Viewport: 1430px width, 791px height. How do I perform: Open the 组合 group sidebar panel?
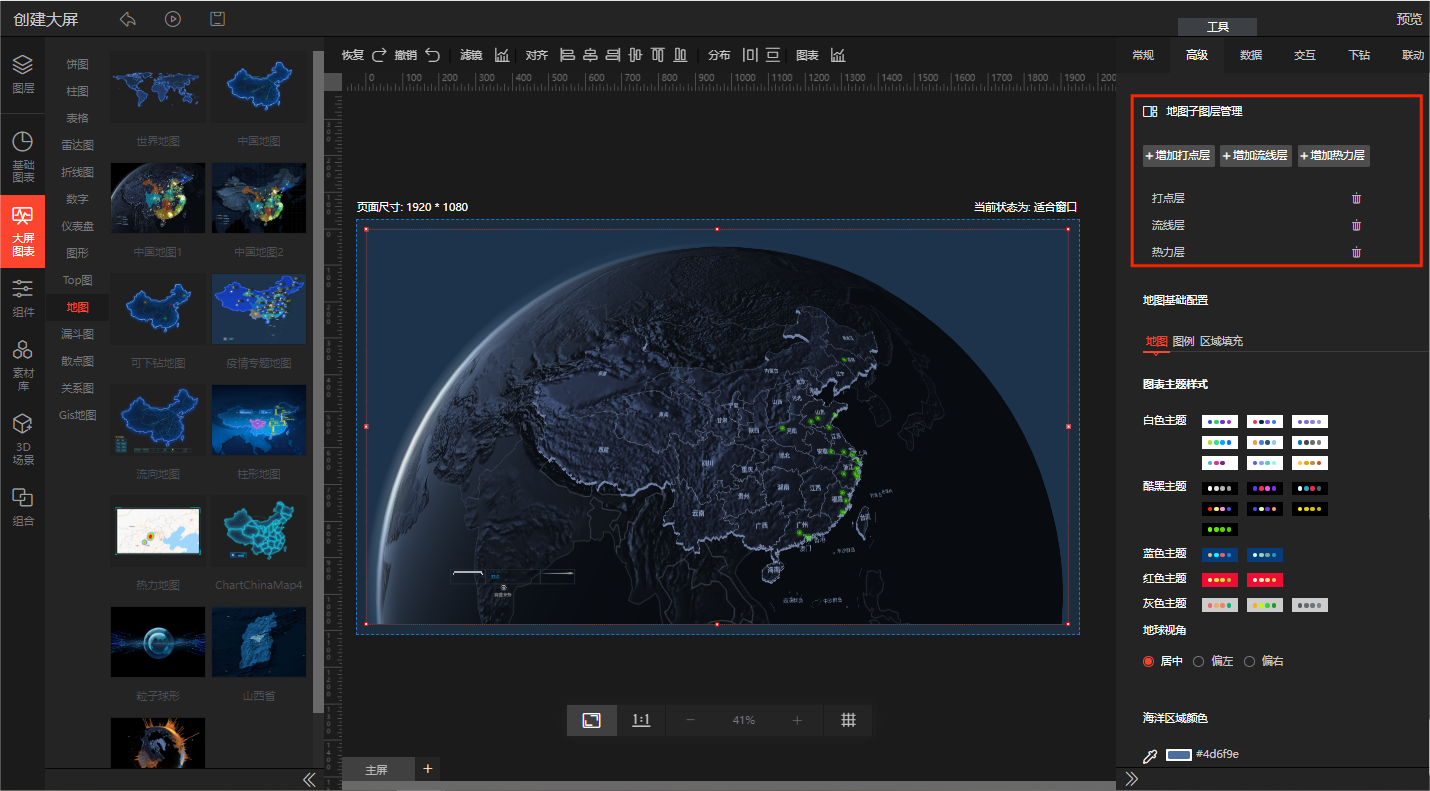[x=23, y=507]
